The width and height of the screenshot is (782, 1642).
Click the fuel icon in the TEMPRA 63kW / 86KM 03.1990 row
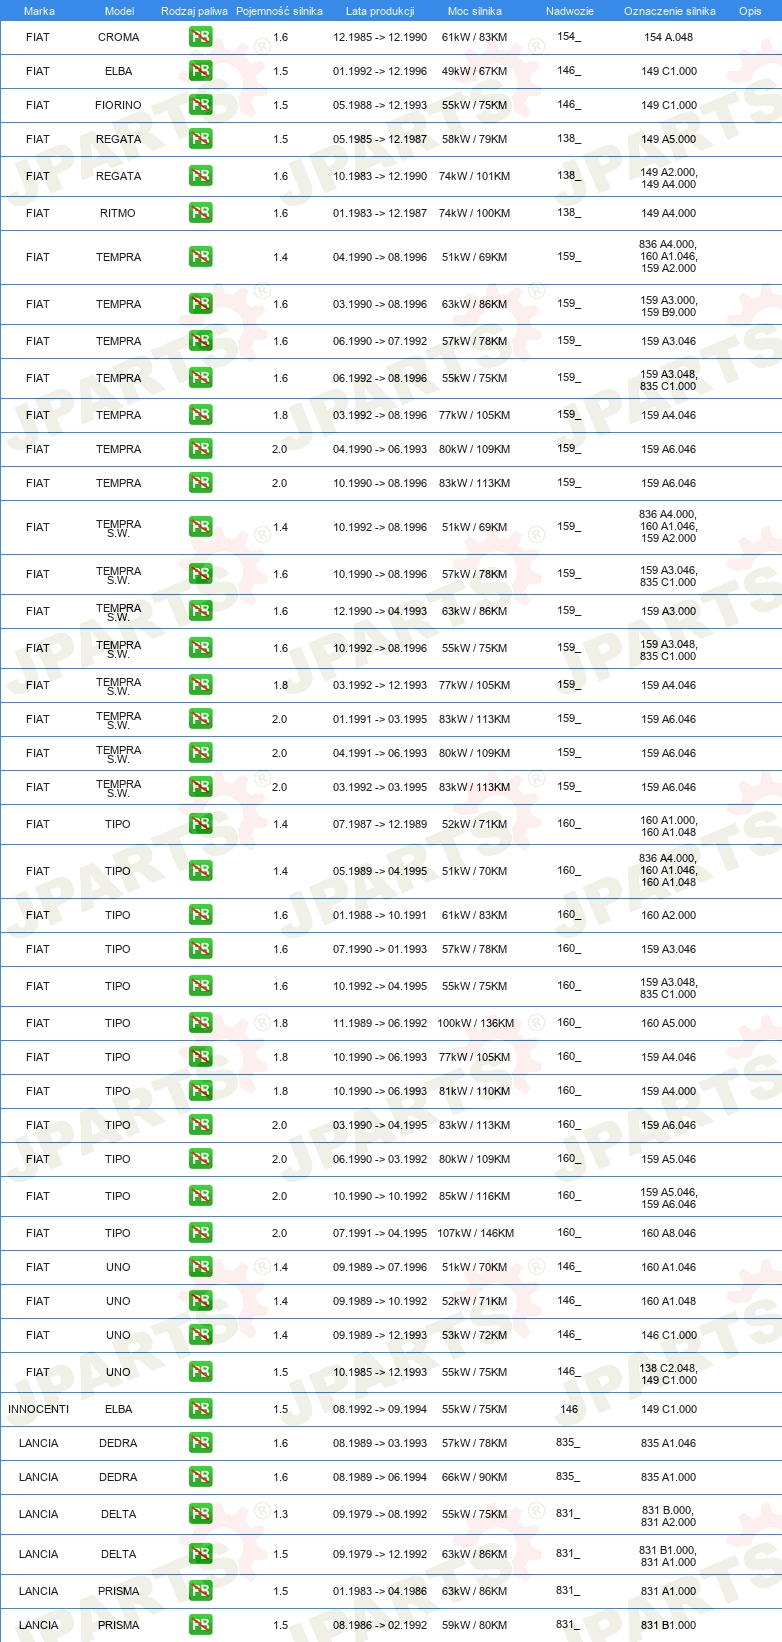coord(201,304)
